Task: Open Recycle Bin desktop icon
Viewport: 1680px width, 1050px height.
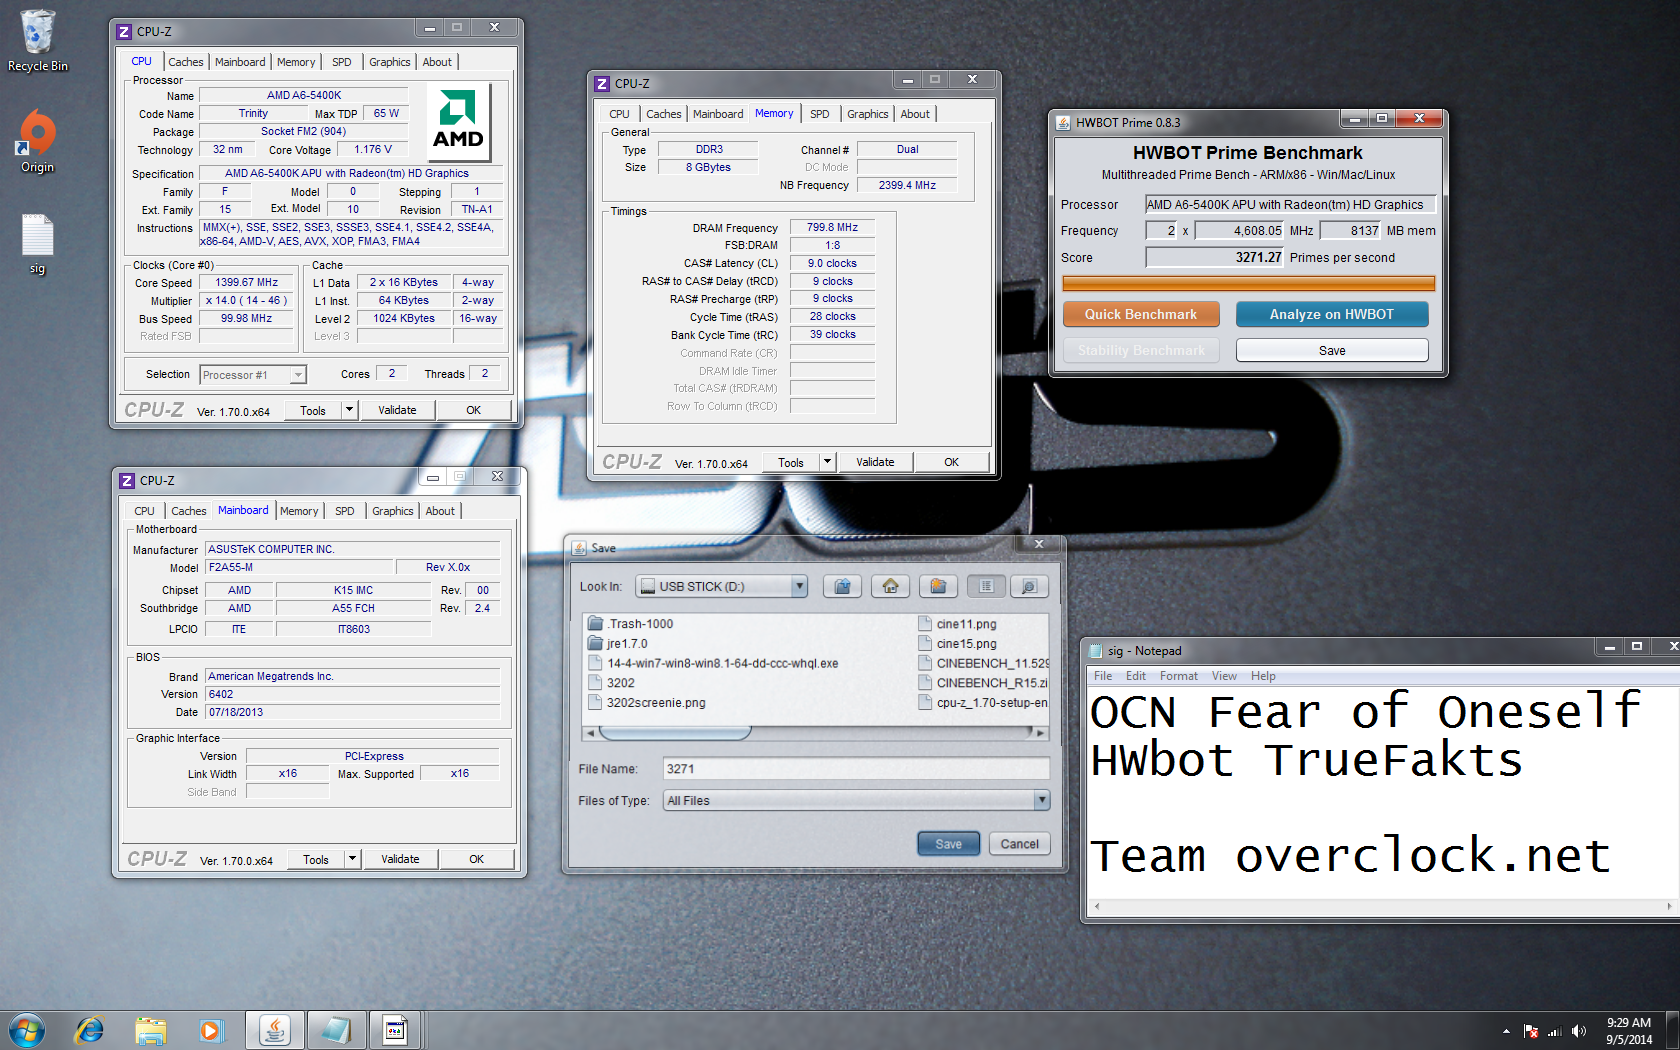Action: 38,41
